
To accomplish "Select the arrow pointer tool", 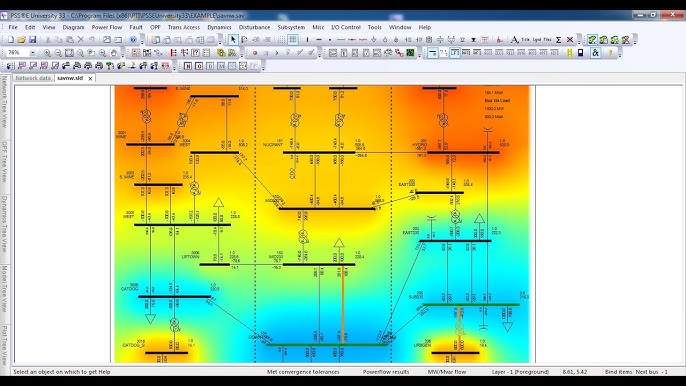I will tap(233, 40).
